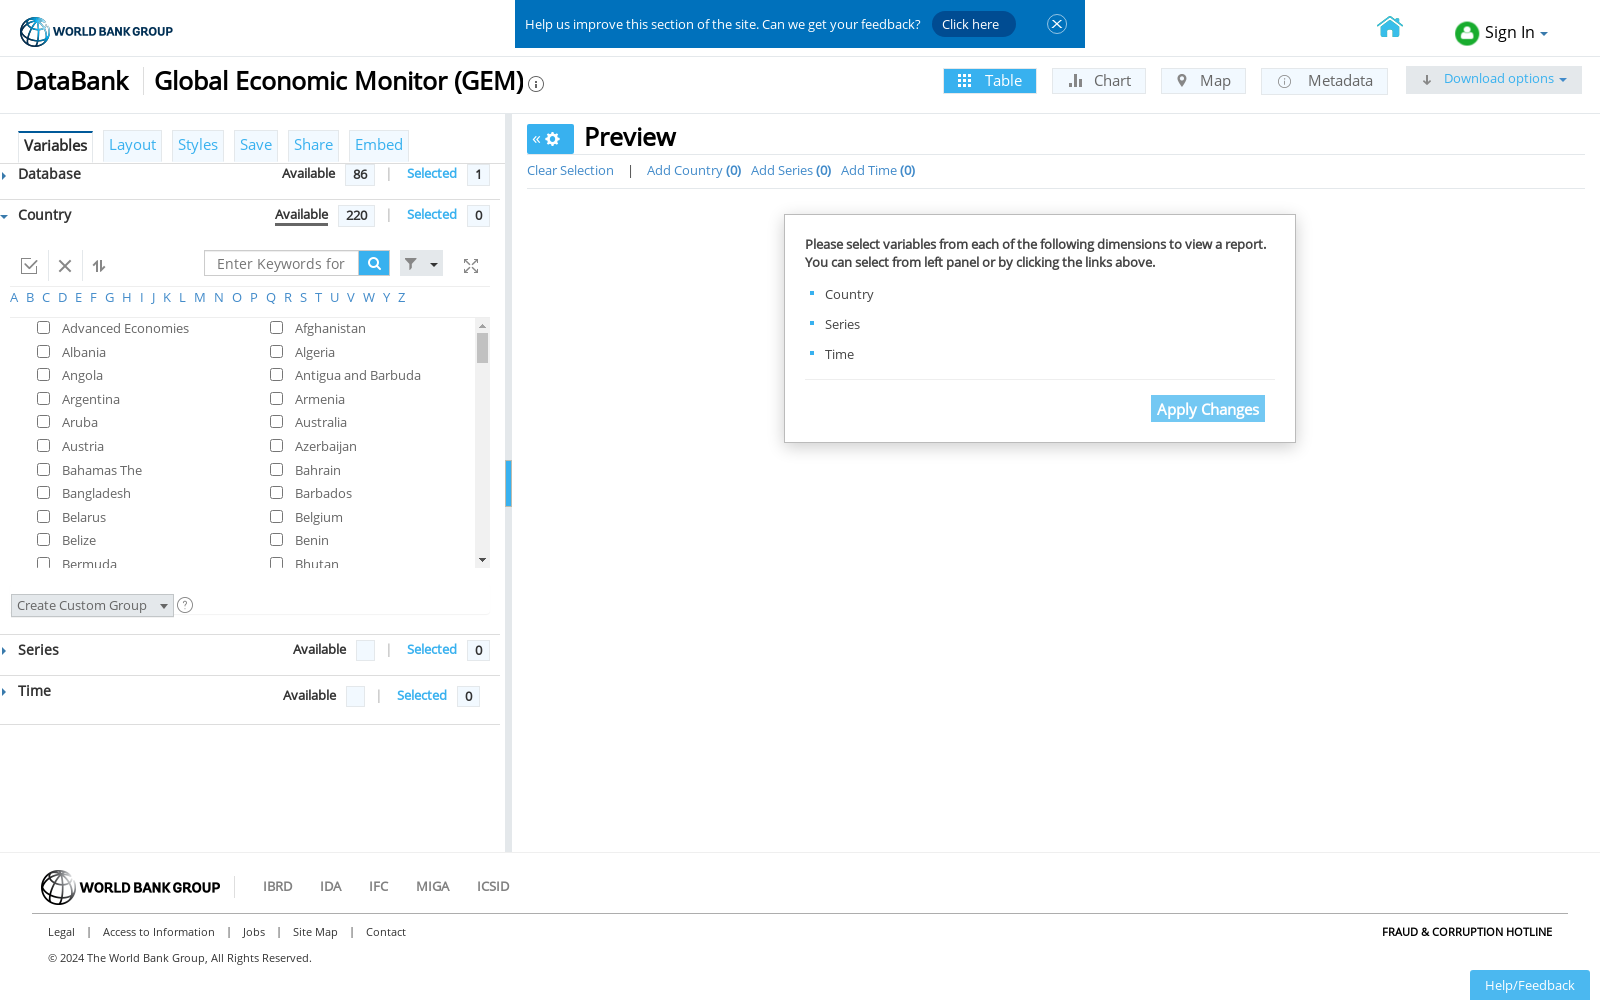This screenshot has width=1600, height=1000.
Task: Click Add Series (0) link
Action: [x=791, y=171]
